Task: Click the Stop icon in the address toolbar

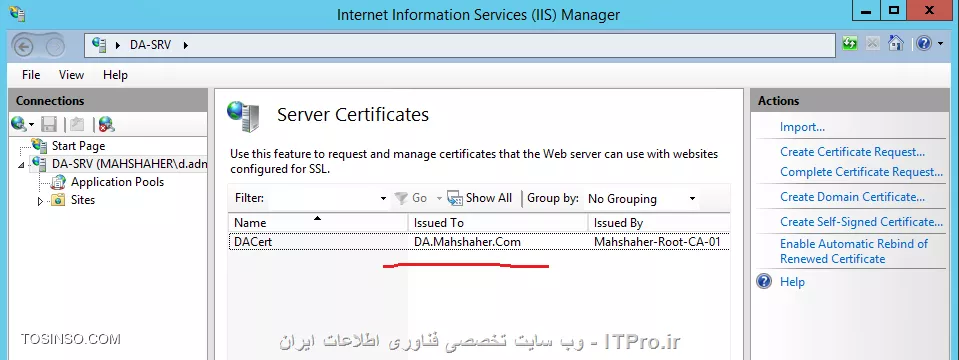Action: (x=873, y=43)
